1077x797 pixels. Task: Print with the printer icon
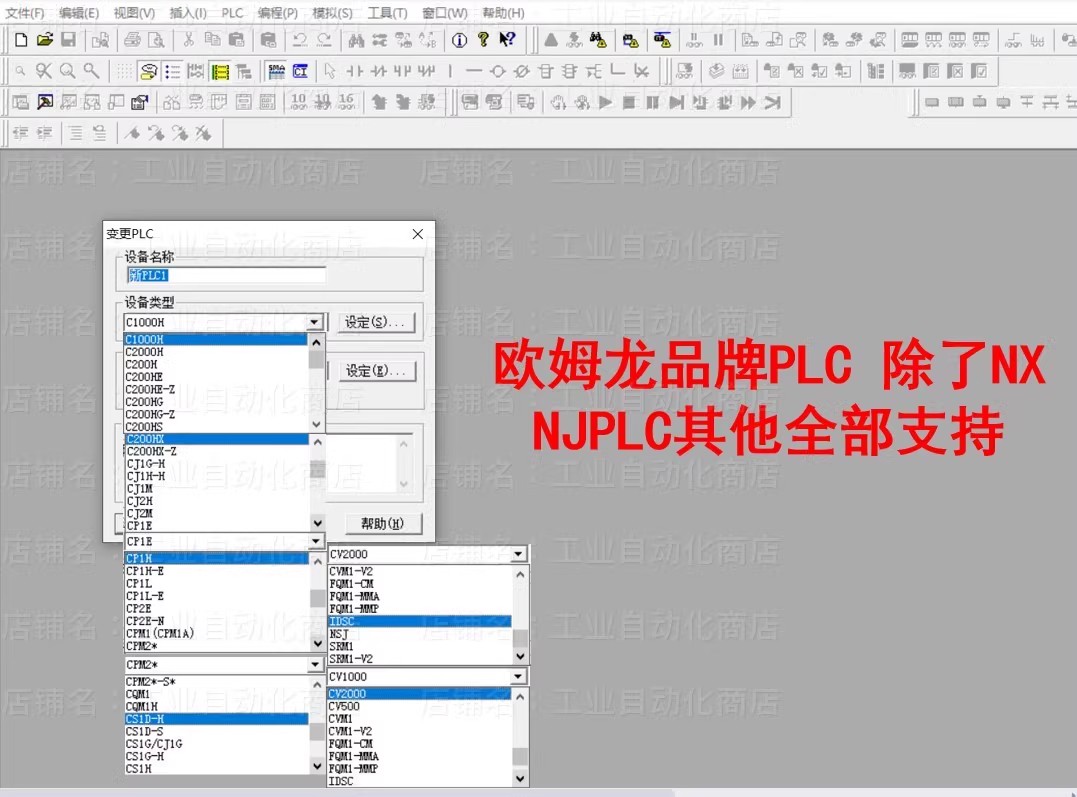point(133,40)
